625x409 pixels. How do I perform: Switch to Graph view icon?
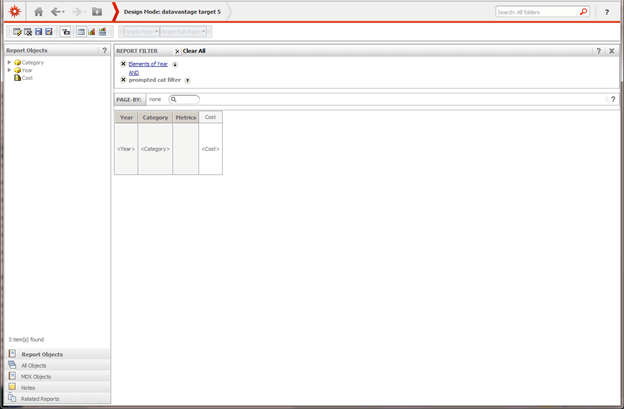[x=92, y=31]
